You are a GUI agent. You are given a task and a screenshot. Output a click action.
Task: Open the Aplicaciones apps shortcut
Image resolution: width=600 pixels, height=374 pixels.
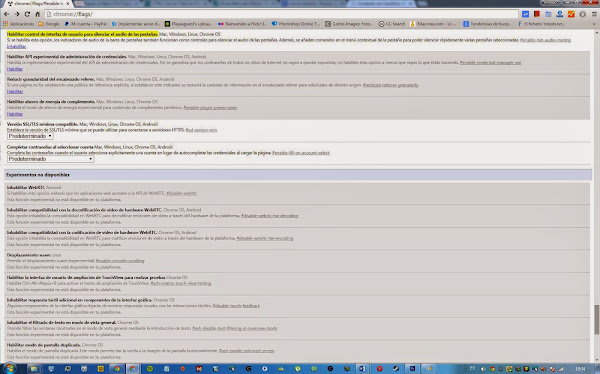[18, 24]
